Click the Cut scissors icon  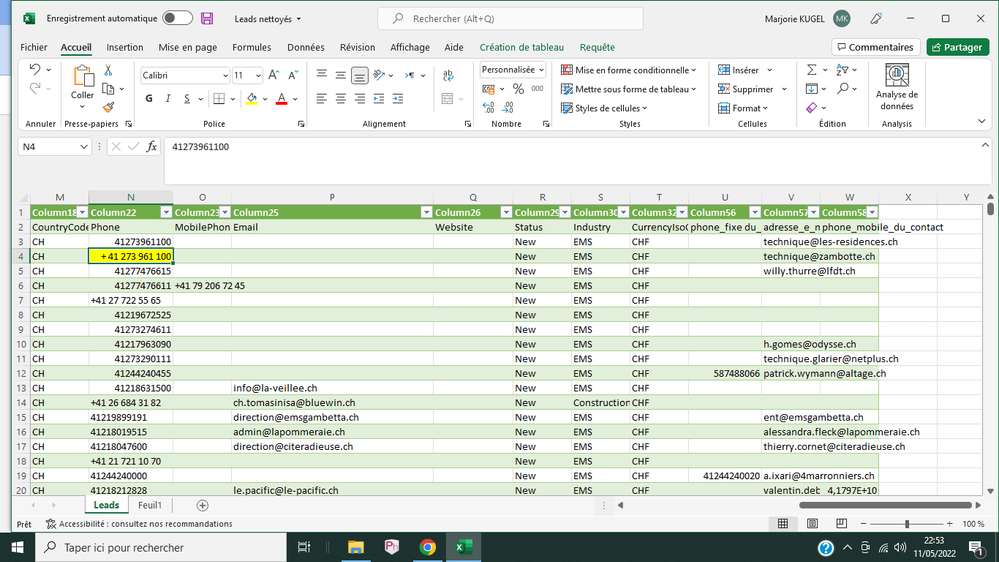point(108,71)
